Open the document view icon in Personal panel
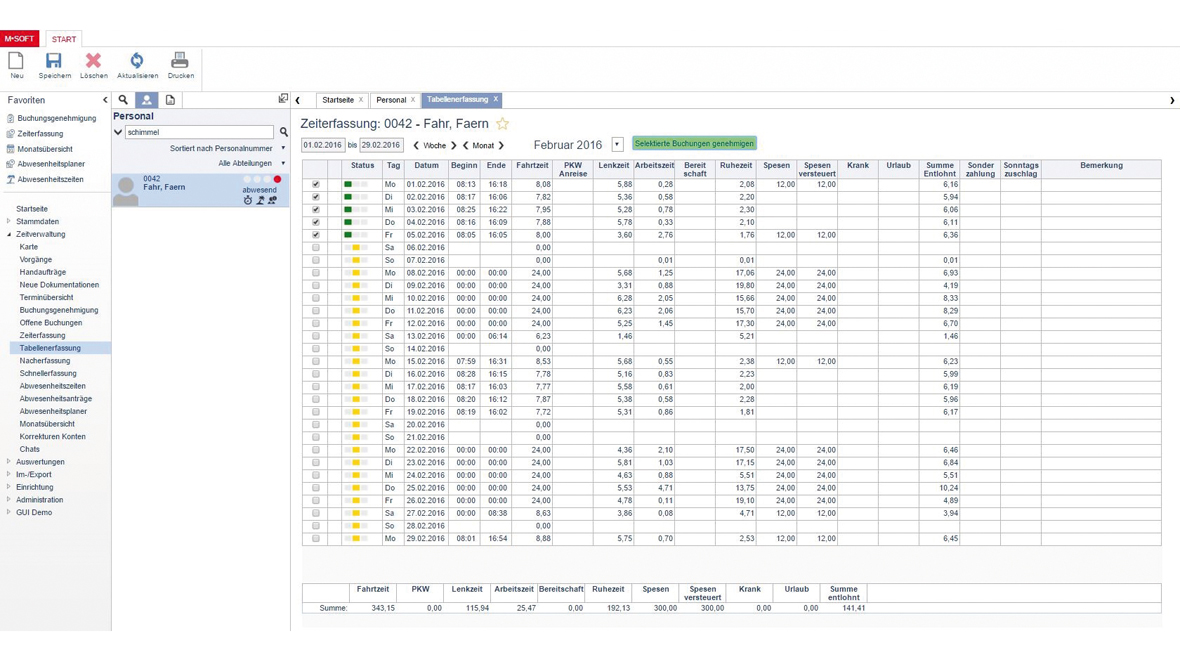 click(x=170, y=100)
